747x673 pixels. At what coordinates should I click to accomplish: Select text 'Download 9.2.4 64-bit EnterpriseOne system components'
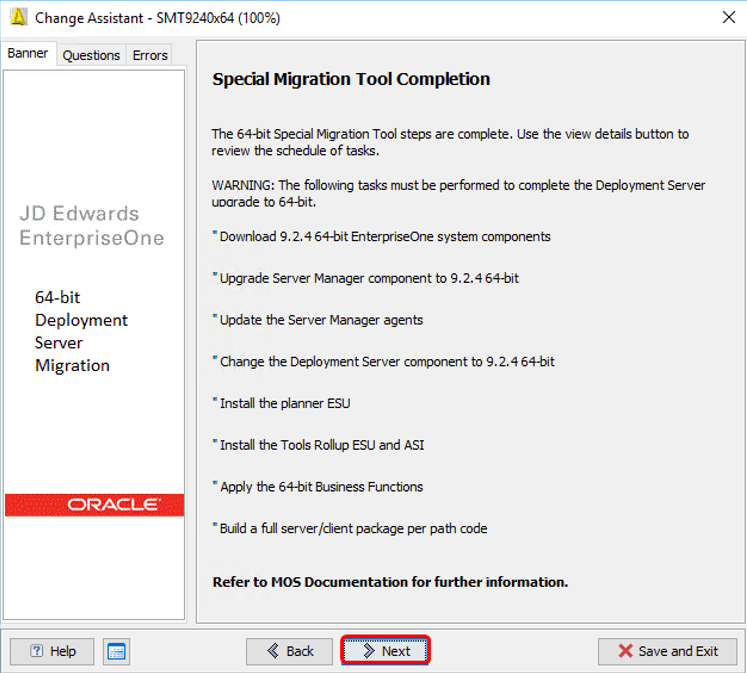point(385,237)
